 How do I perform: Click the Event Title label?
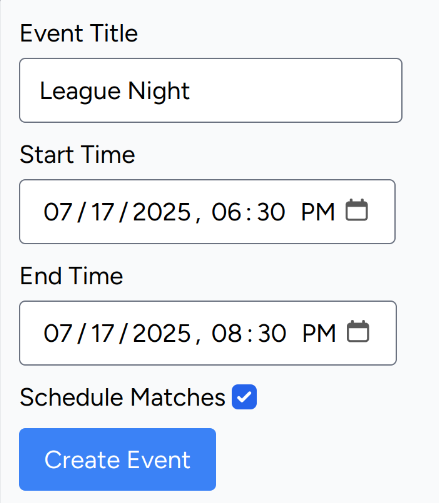[x=79, y=33]
